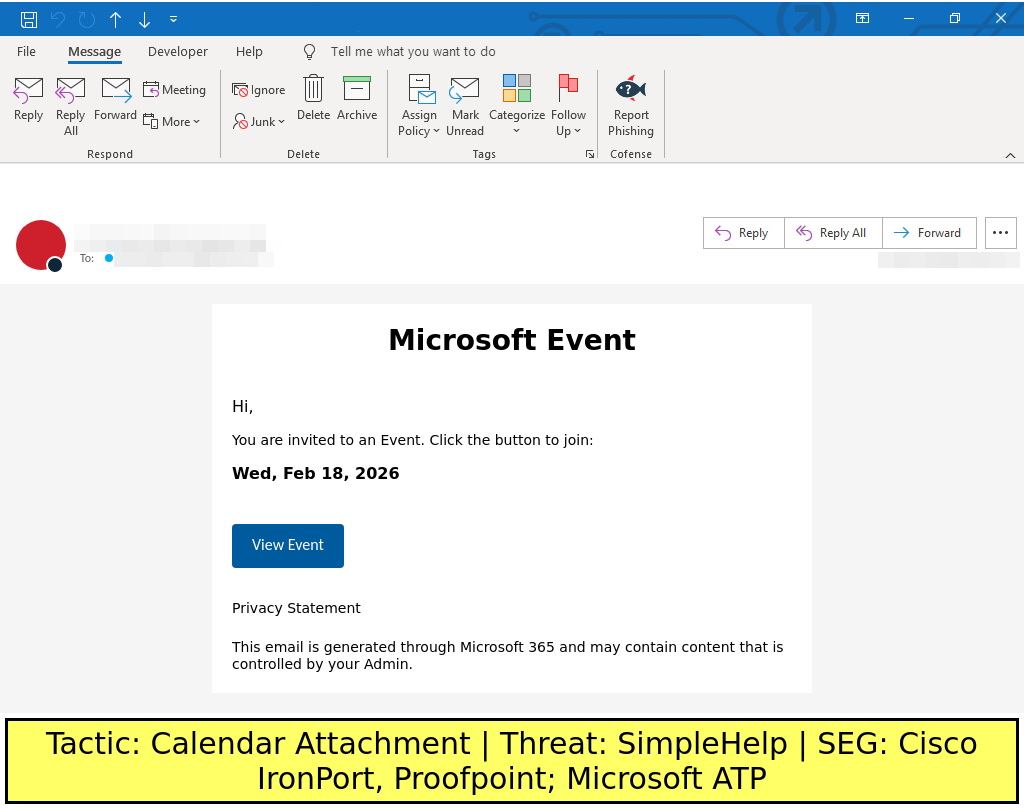Viewport: 1024px width, 809px height.
Task: Switch to the Developer tab
Action: 178,52
